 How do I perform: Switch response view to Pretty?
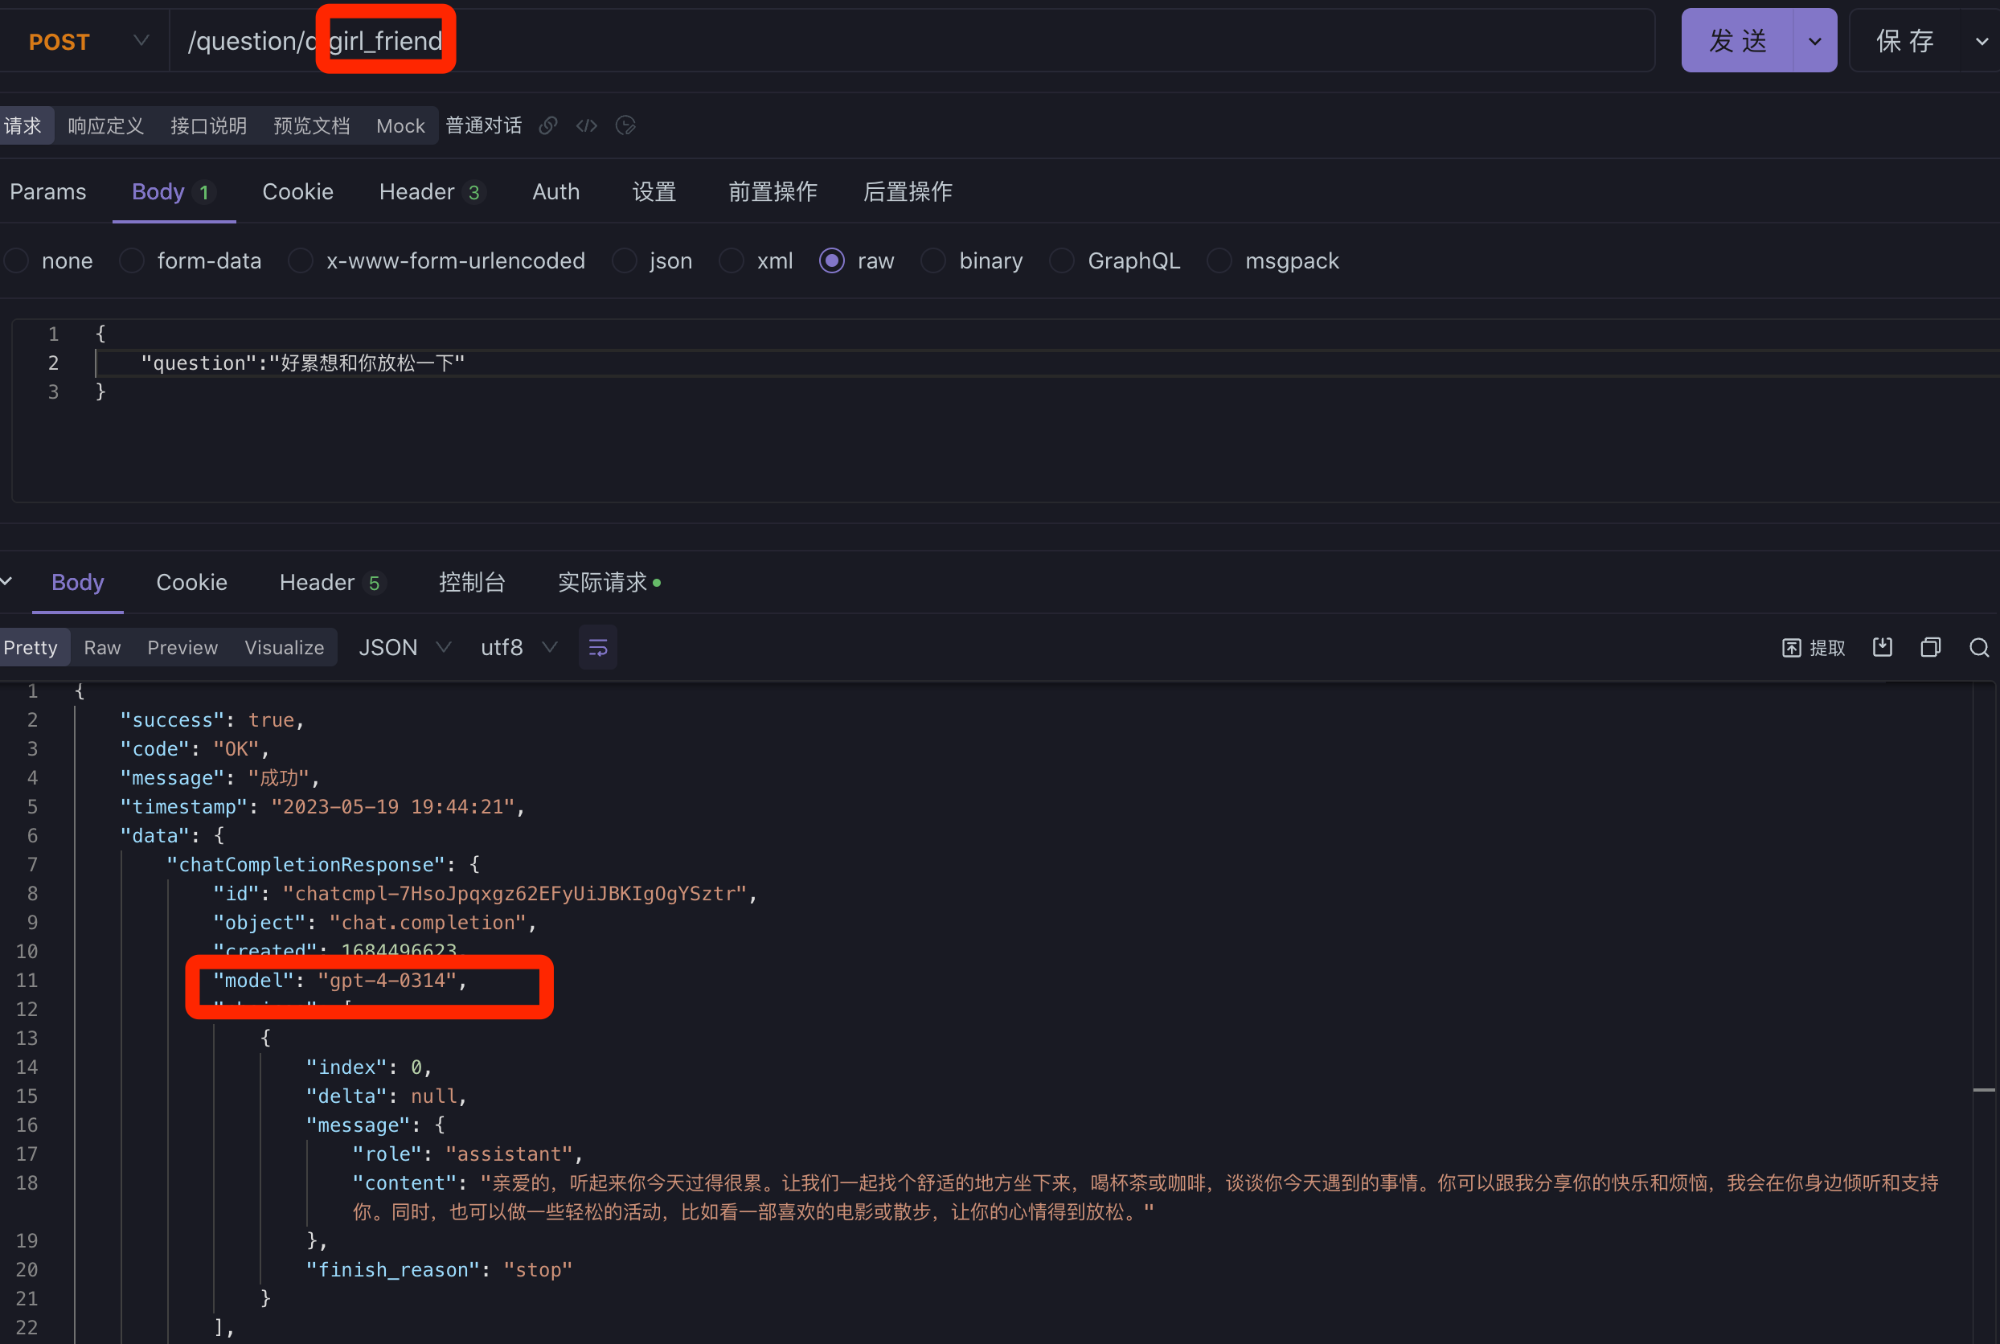tap(31, 648)
